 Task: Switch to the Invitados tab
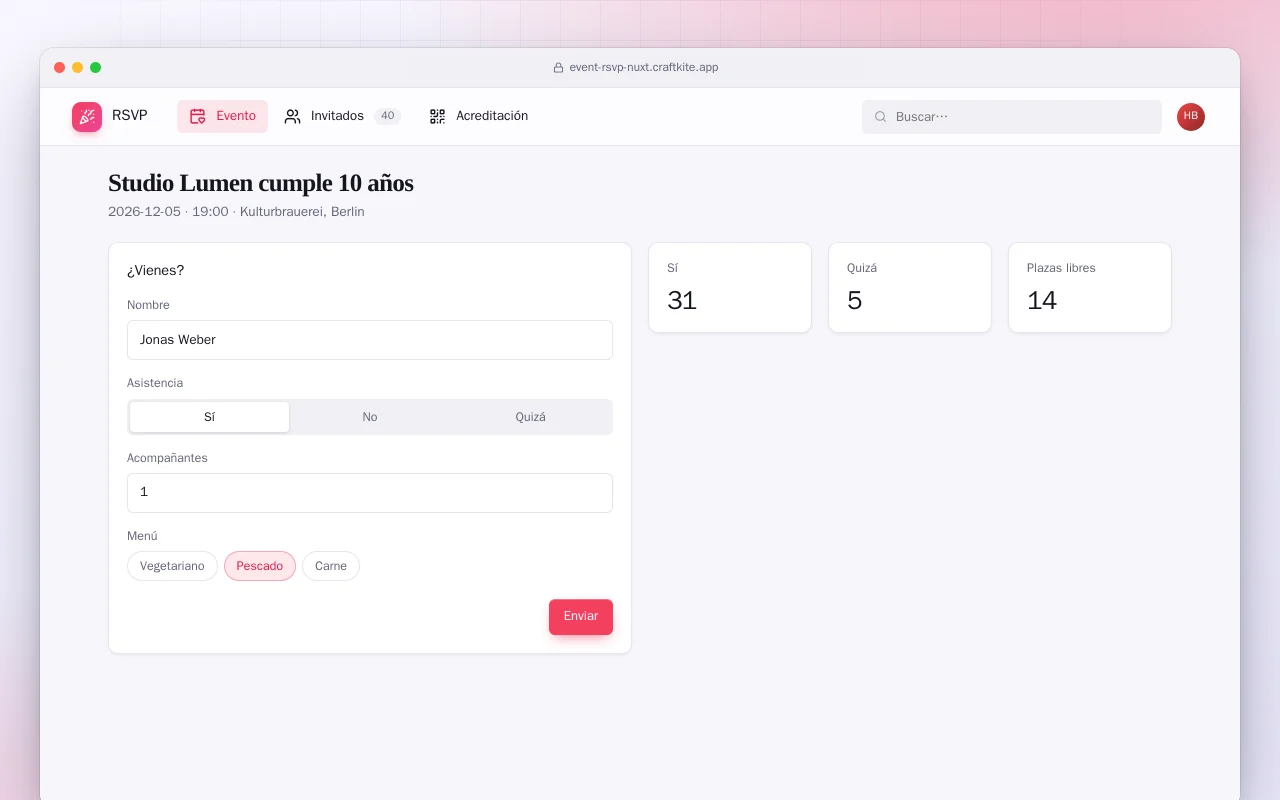click(342, 116)
